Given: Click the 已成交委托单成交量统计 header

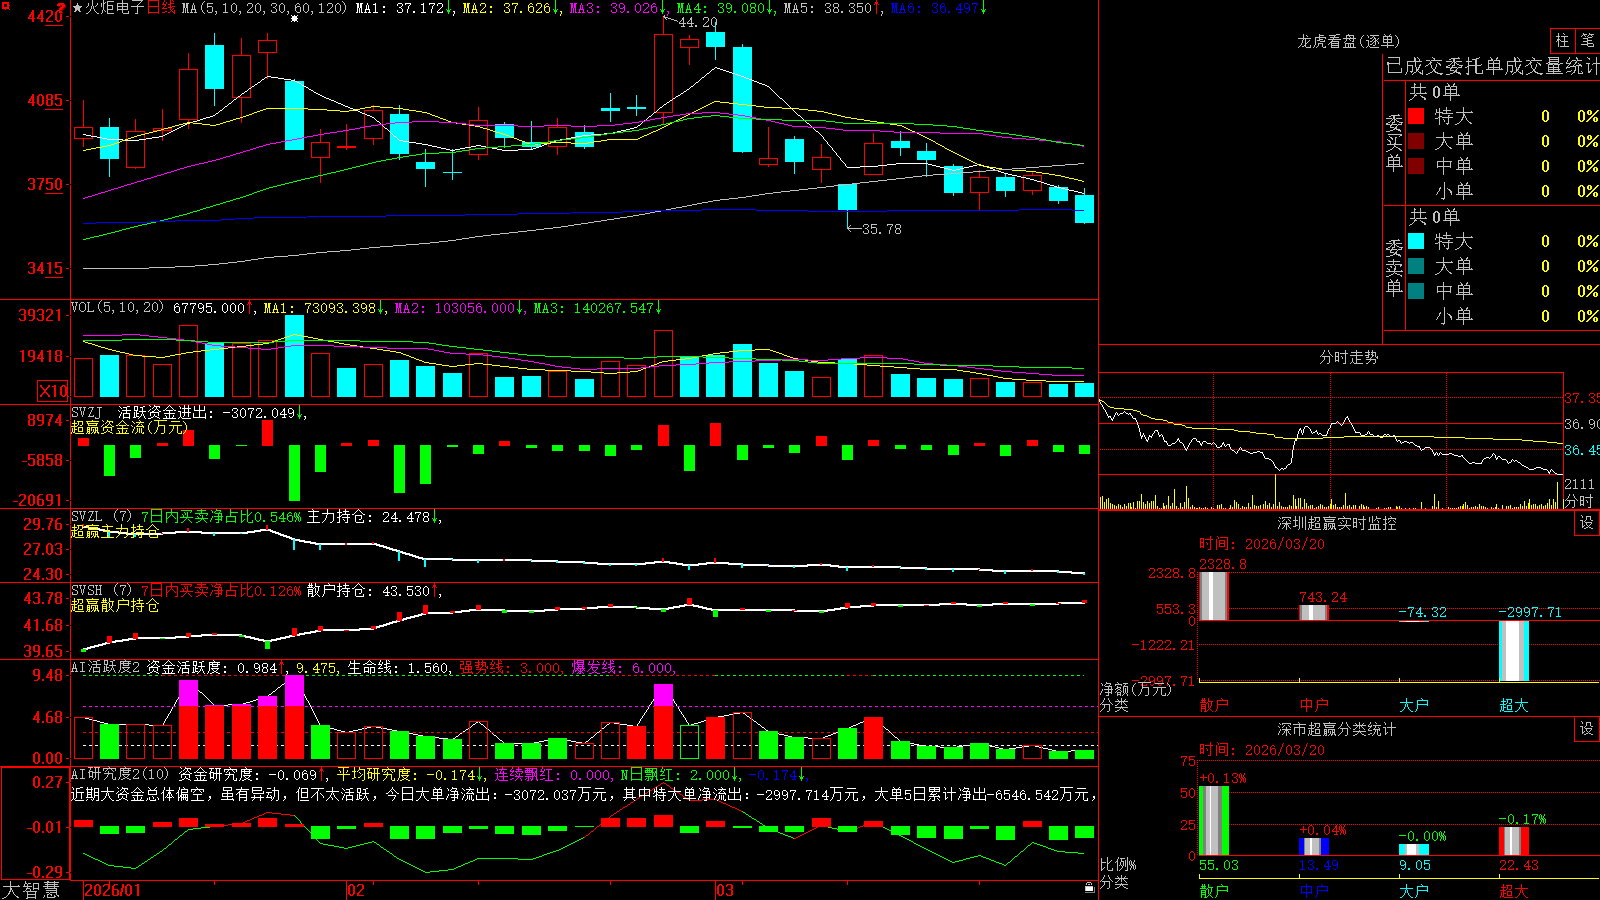Looking at the screenshot, I should click(x=1492, y=66).
